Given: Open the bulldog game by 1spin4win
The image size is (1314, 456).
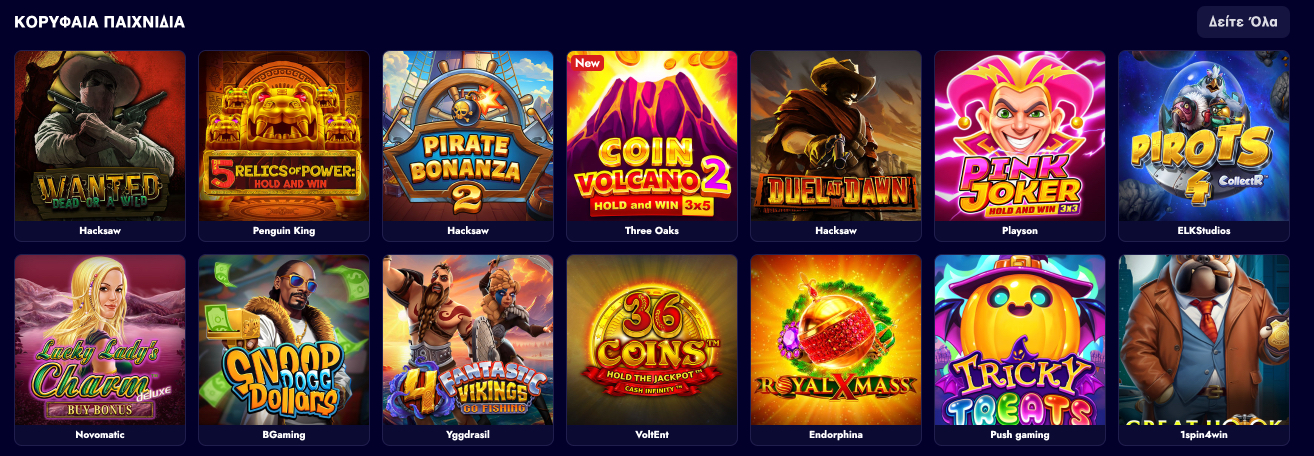Looking at the screenshot, I should pyautogui.click(x=1204, y=340).
